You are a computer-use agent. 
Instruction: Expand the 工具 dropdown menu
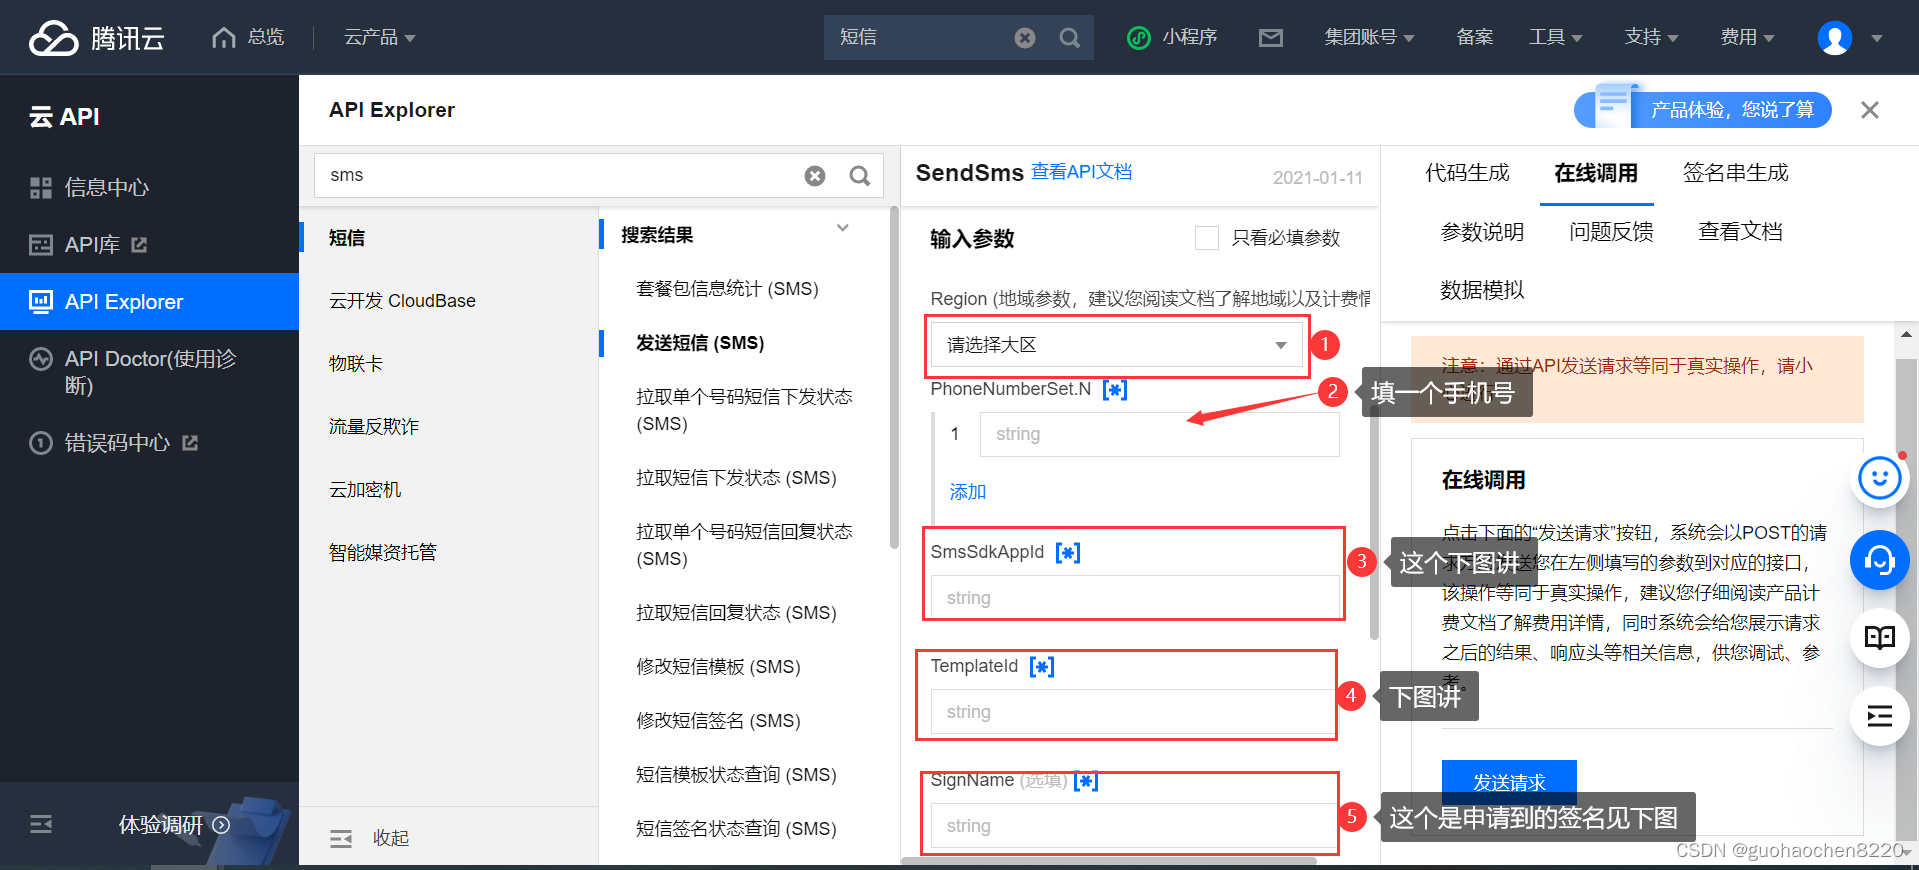(x=1555, y=38)
